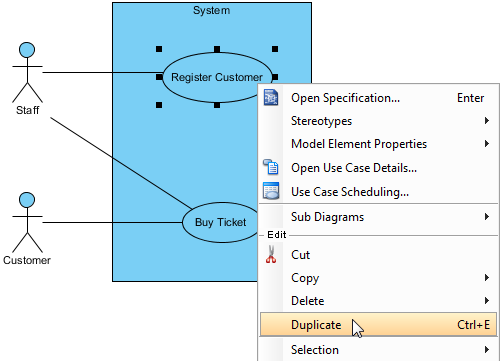Image resolution: width=501 pixels, height=361 pixels.
Task: Click the scissors Cut icon
Action: (271, 254)
